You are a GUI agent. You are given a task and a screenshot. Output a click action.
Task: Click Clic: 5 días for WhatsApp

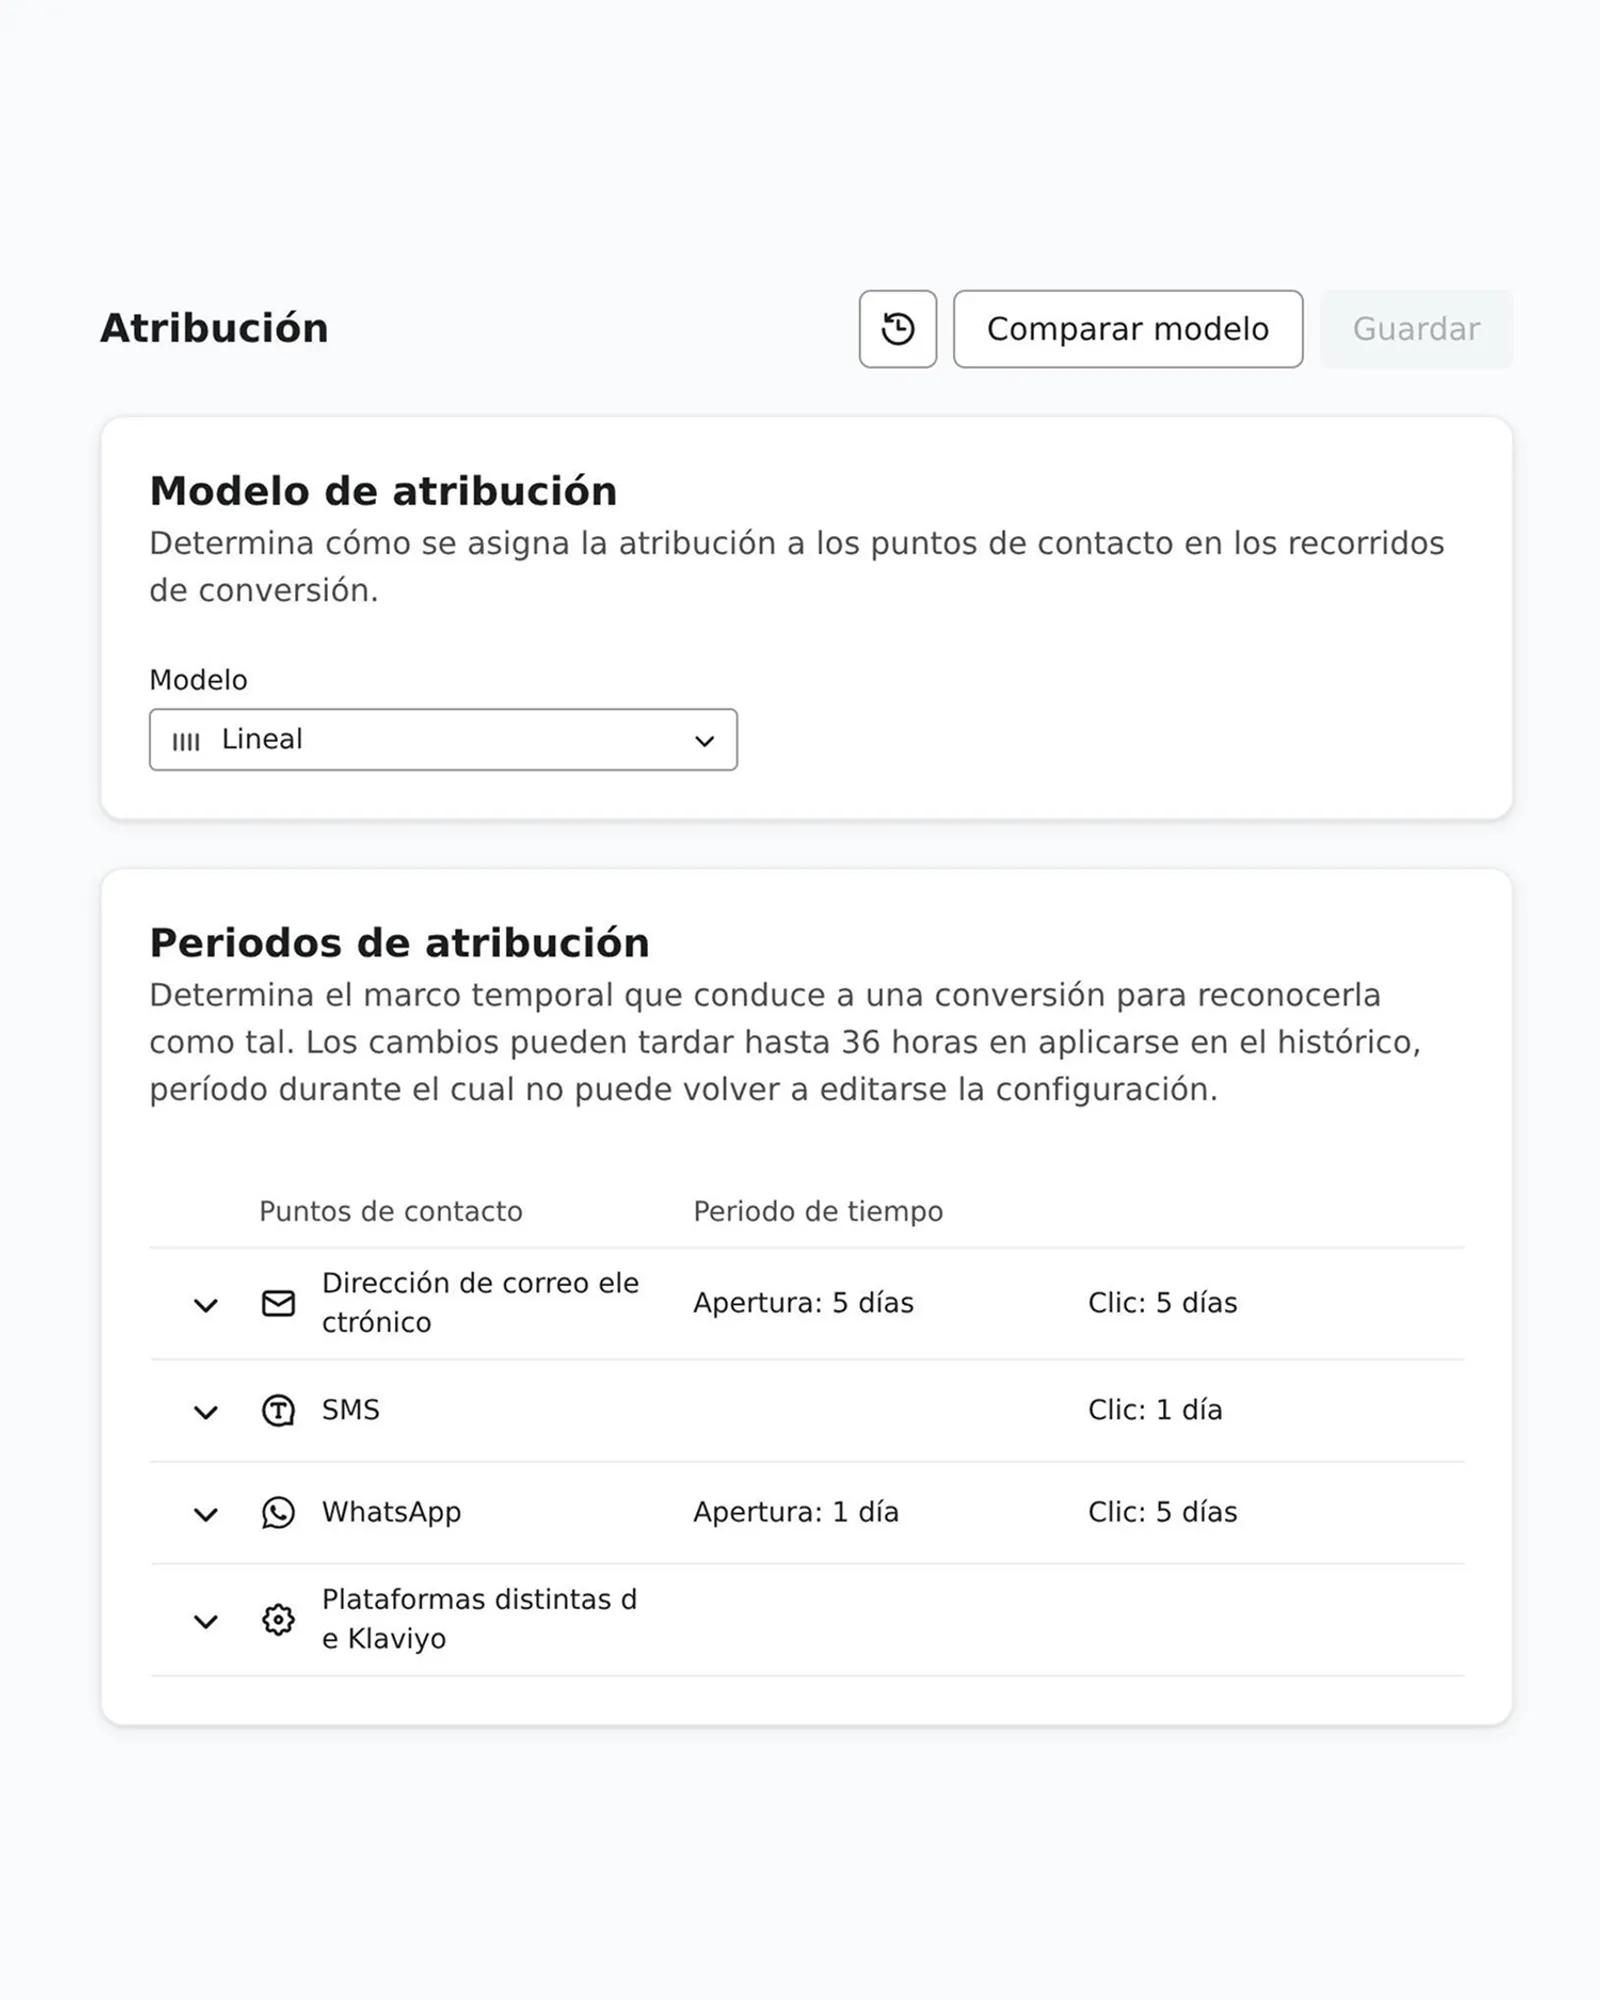1163,1513
